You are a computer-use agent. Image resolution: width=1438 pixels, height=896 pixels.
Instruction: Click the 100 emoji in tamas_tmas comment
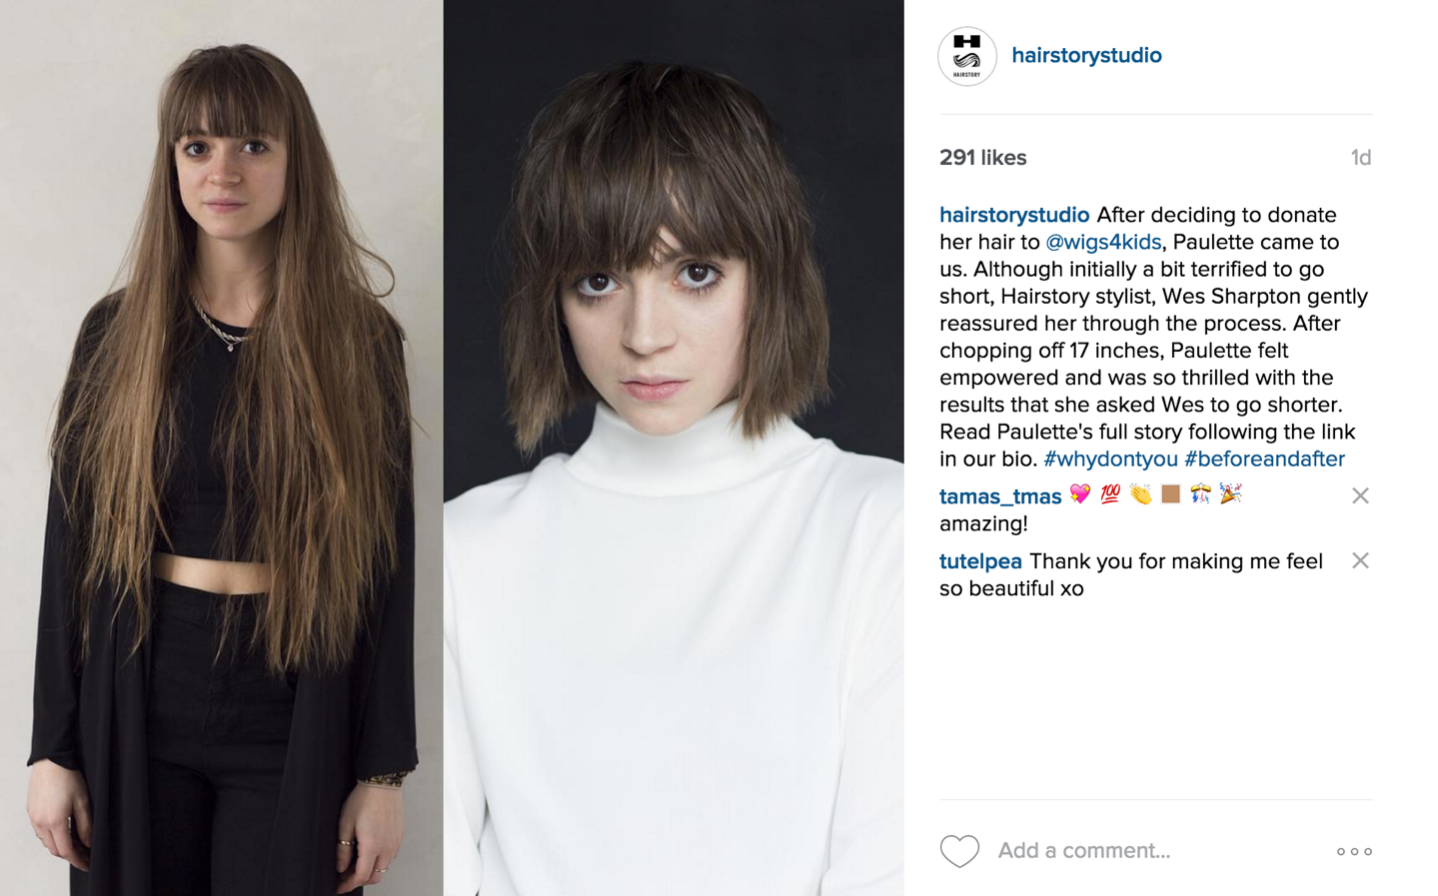tap(1110, 494)
